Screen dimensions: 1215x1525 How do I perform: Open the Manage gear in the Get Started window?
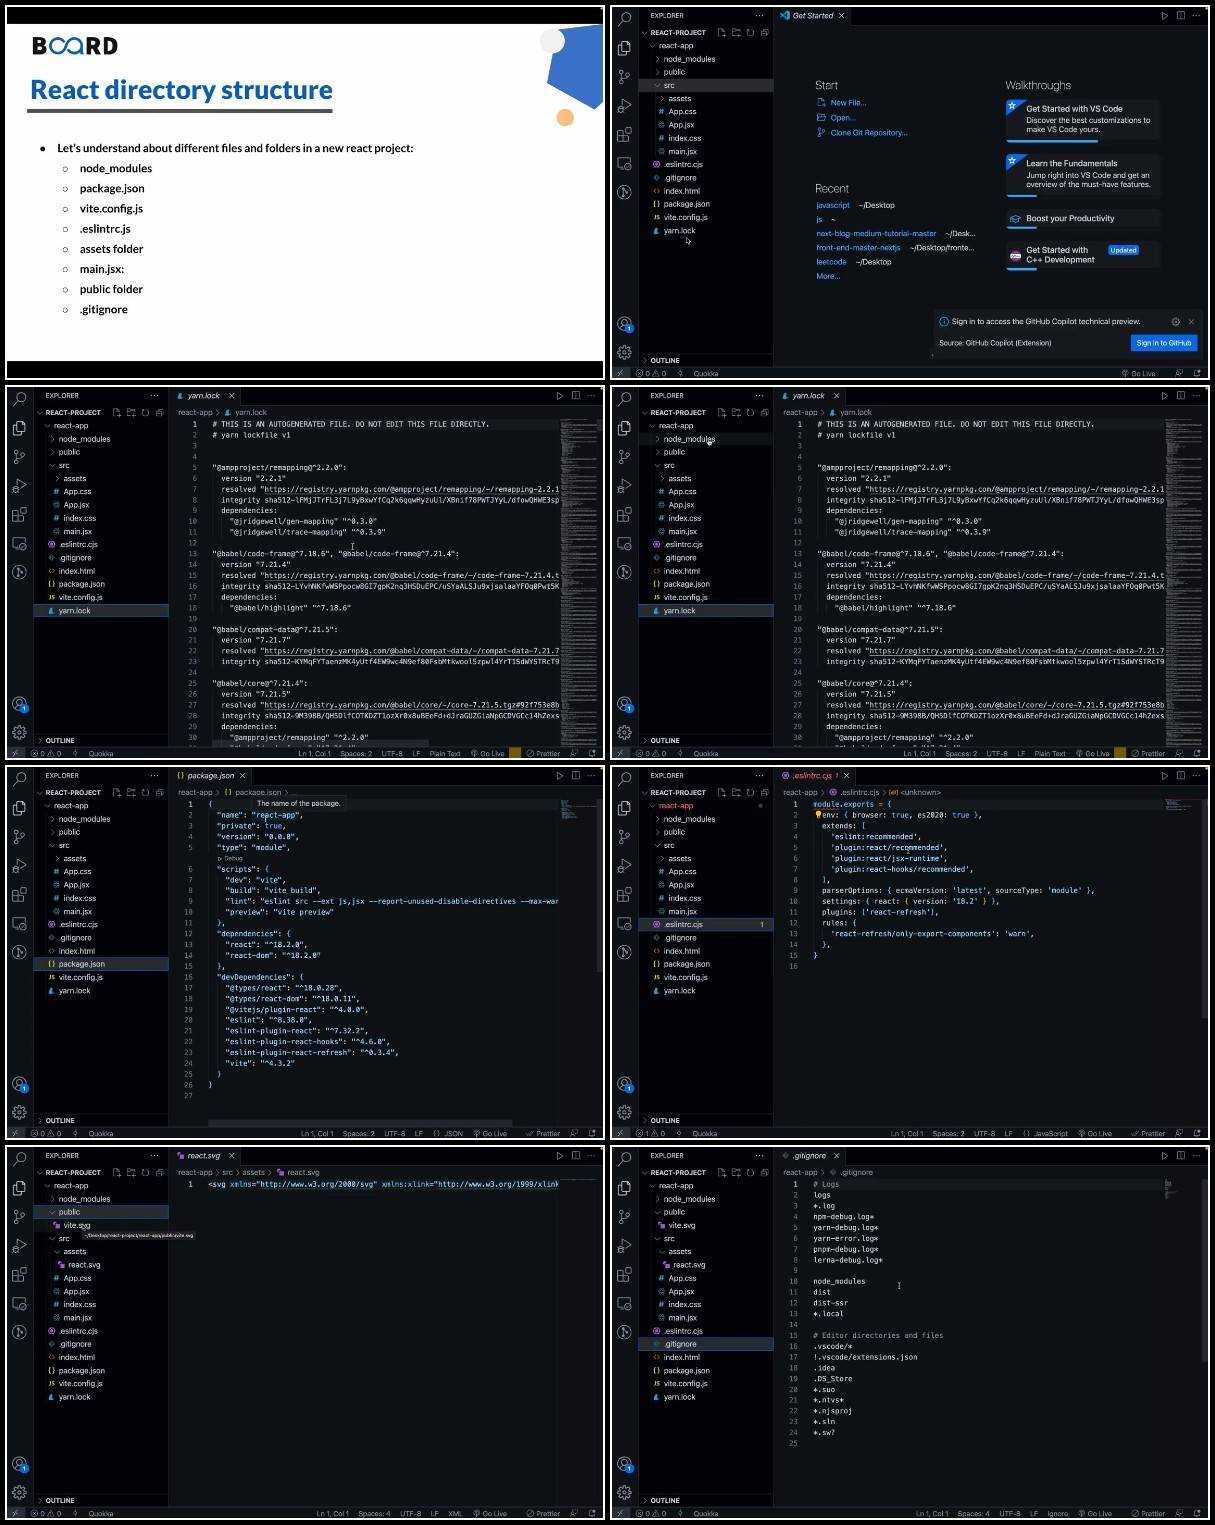pyautogui.click(x=624, y=352)
